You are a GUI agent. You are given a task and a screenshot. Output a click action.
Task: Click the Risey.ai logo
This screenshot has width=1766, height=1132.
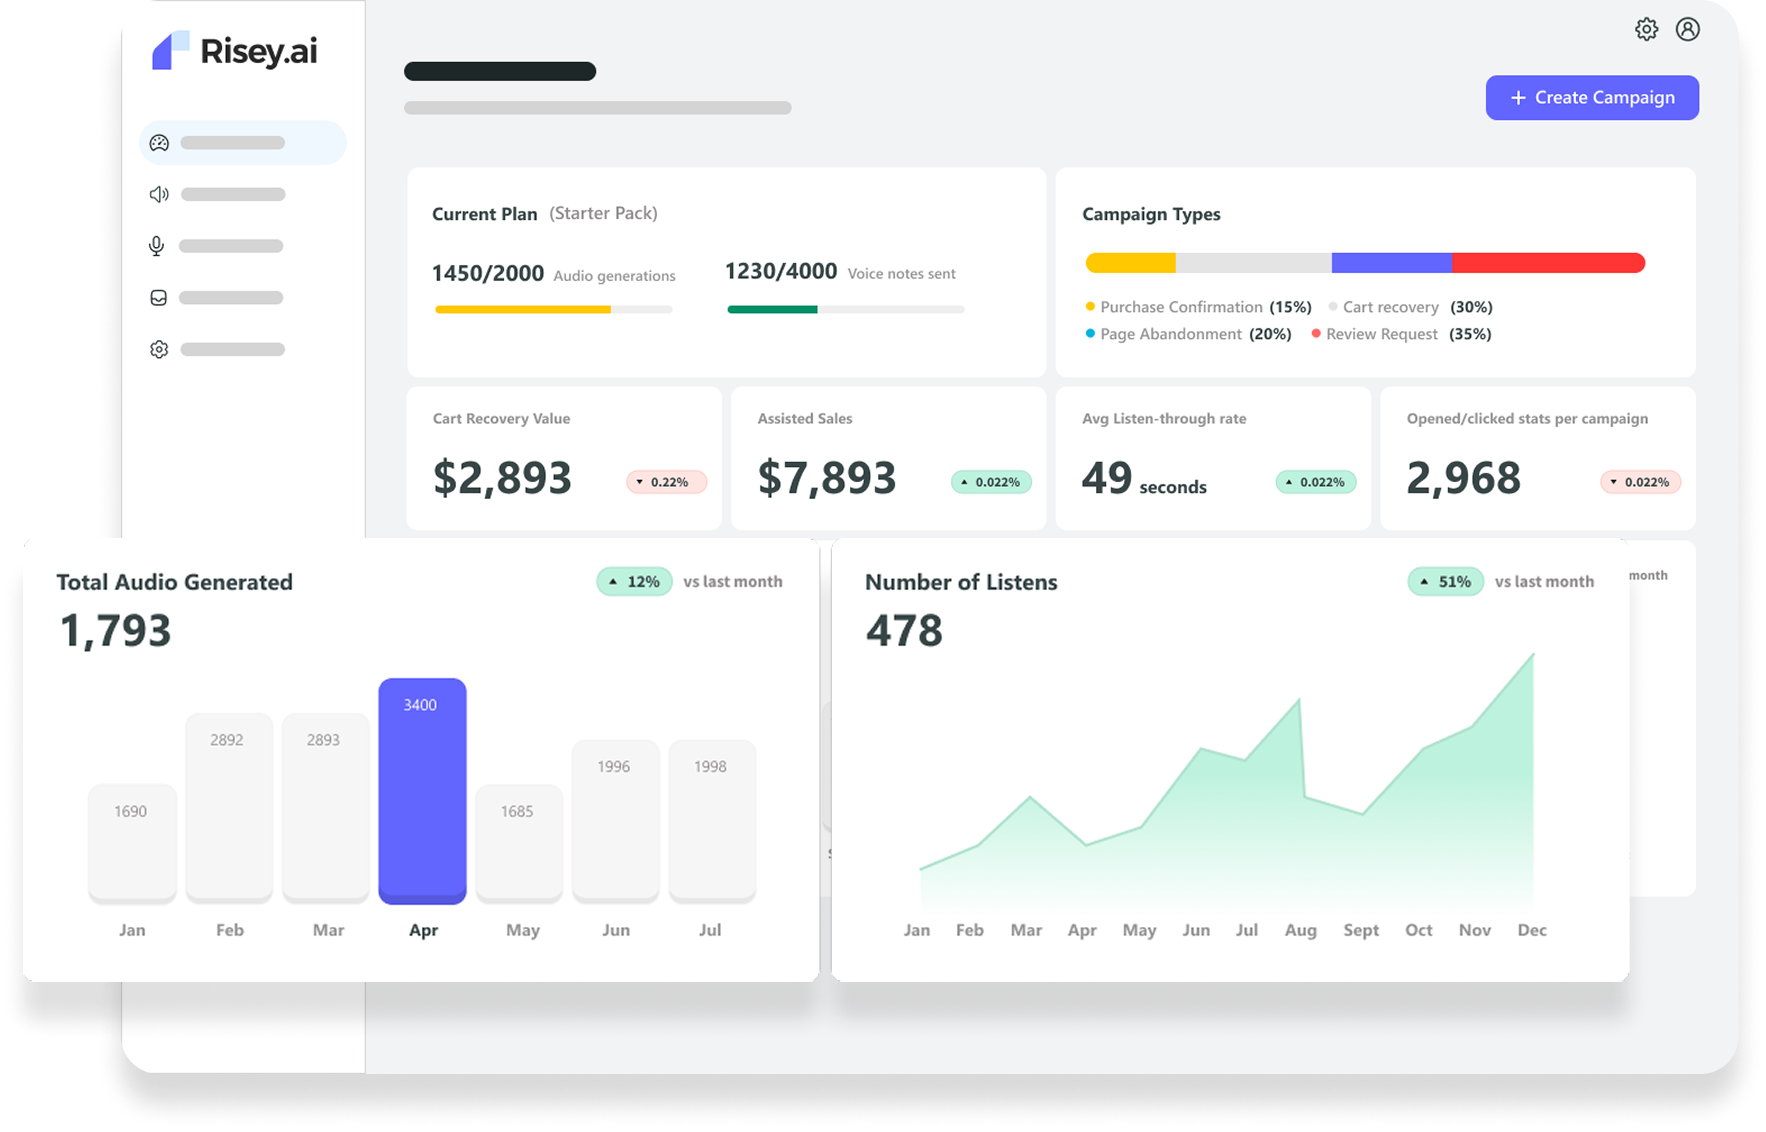236,52
